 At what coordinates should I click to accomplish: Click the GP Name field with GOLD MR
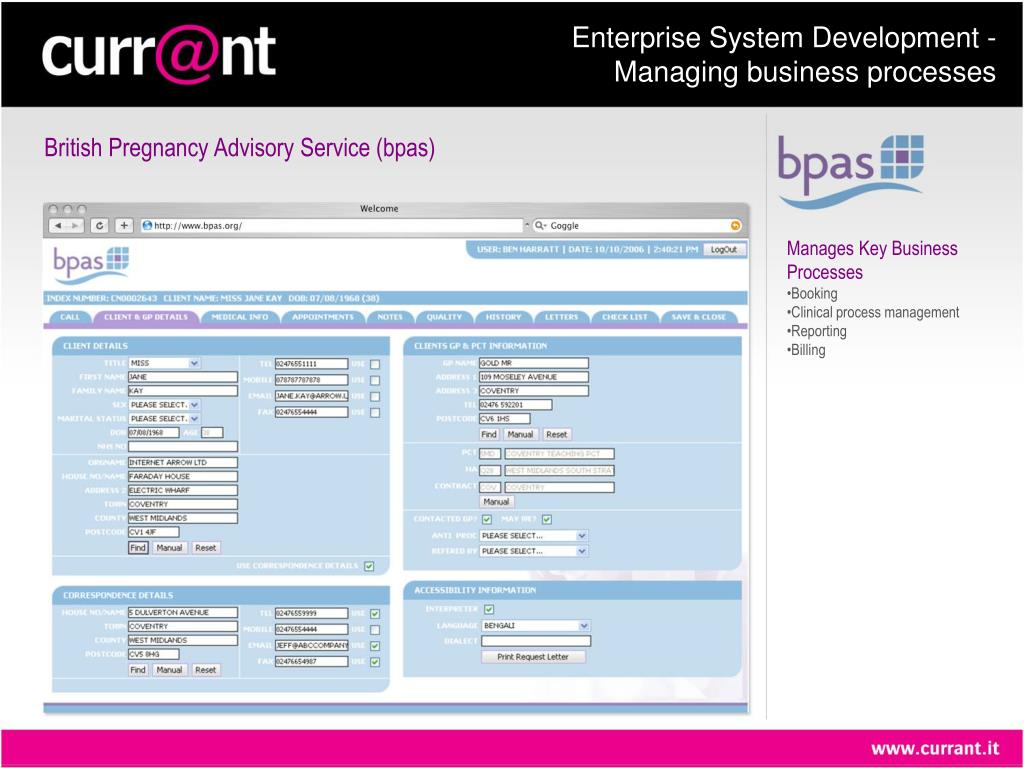(x=534, y=363)
